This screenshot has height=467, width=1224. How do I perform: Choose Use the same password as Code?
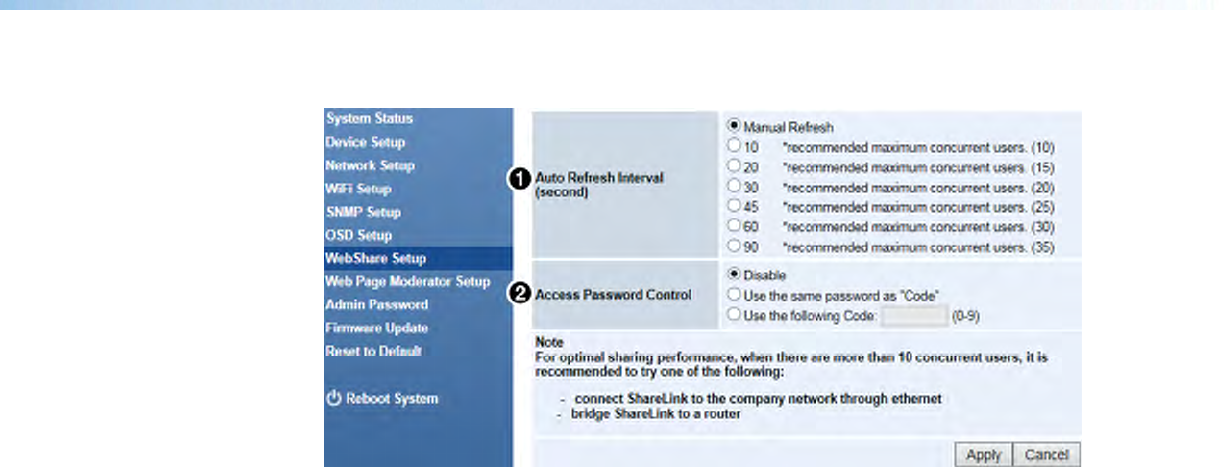pyautogui.click(x=735, y=295)
